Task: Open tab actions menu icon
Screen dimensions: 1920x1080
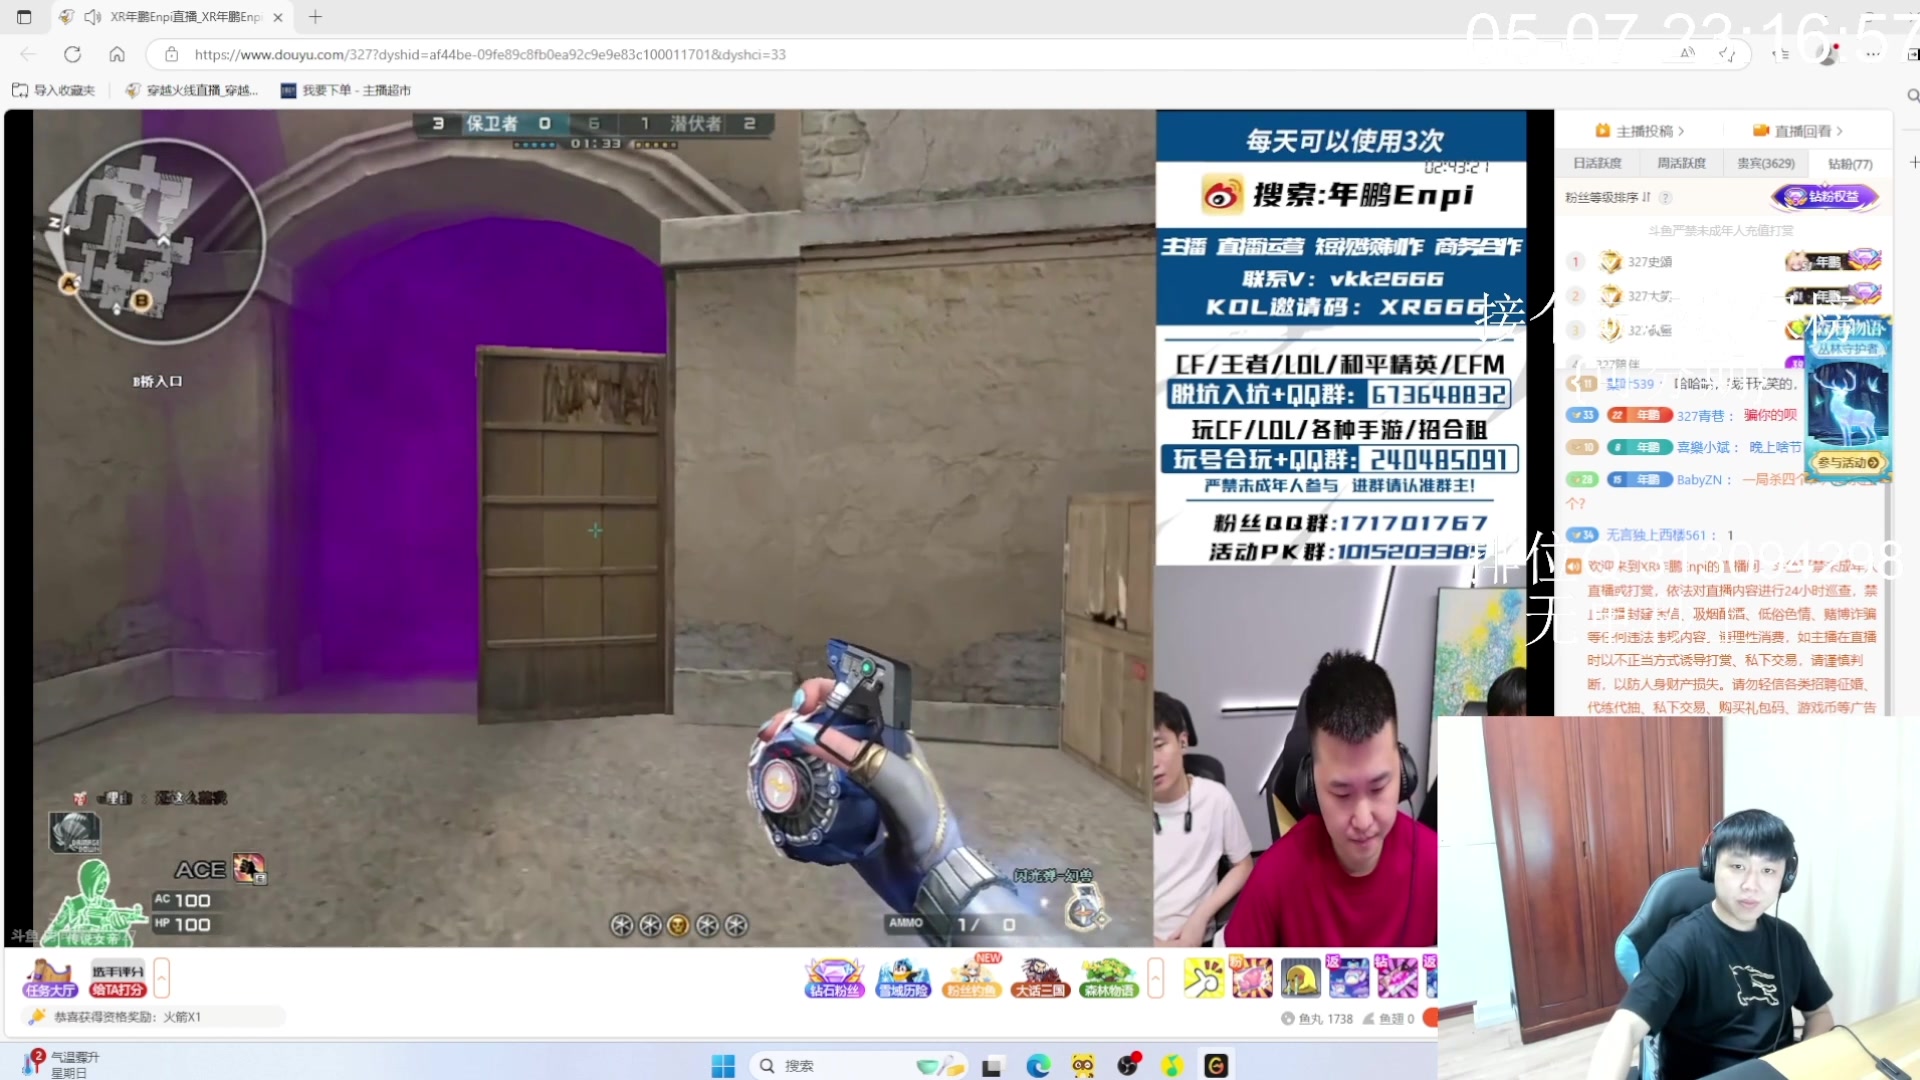Action: [x=24, y=17]
